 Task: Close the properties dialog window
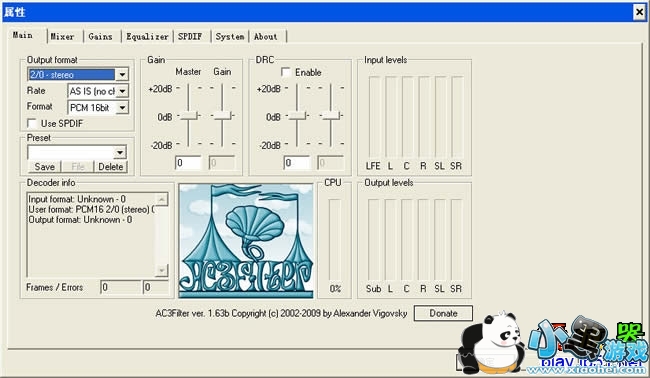click(640, 12)
